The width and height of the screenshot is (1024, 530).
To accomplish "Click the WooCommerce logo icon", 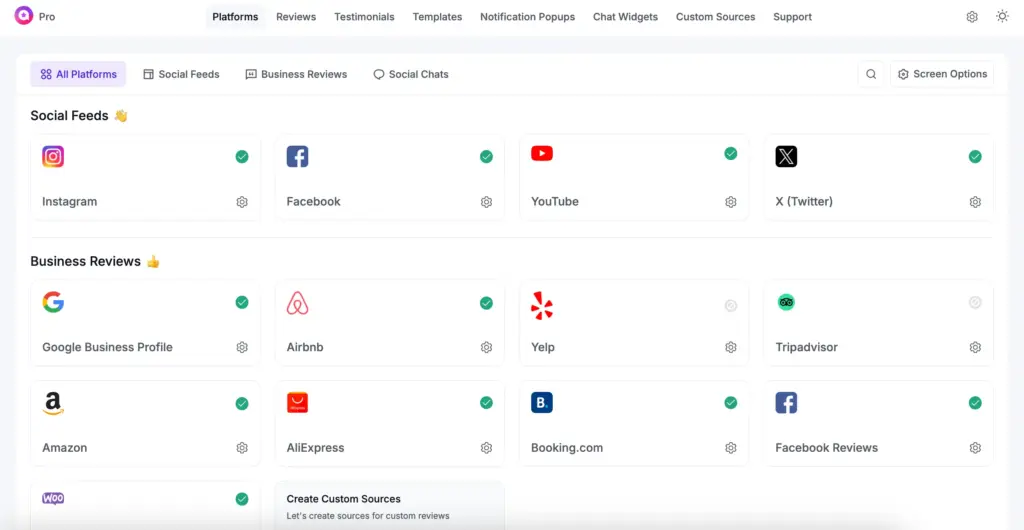I will click(x=53, y=499).
